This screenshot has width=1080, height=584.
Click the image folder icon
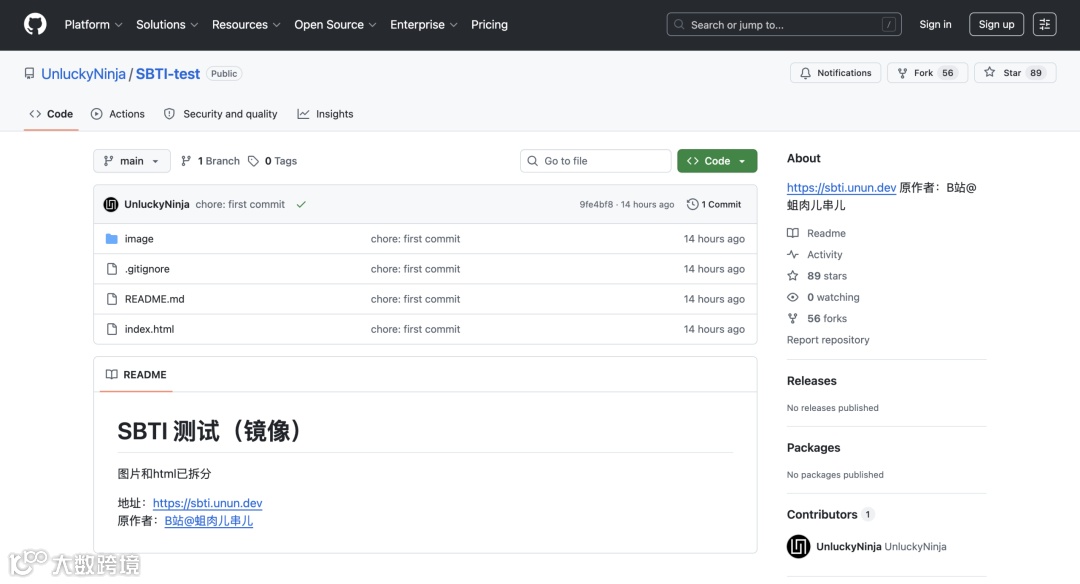[x=112, y=238]
